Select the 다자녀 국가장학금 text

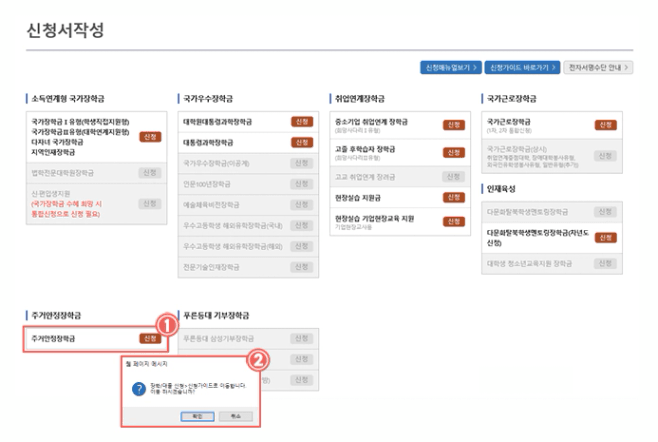(x=57, y=142)
